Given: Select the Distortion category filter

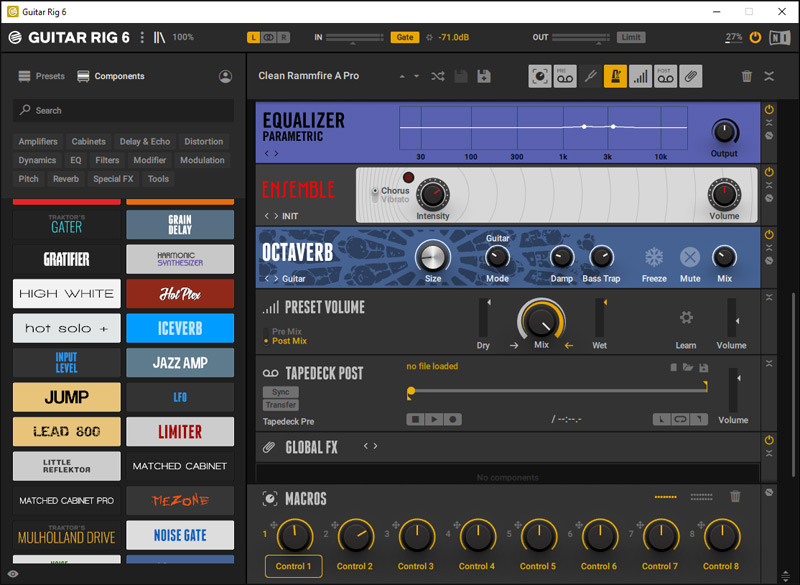Looking at the screenshot, I should pos(203,141).
